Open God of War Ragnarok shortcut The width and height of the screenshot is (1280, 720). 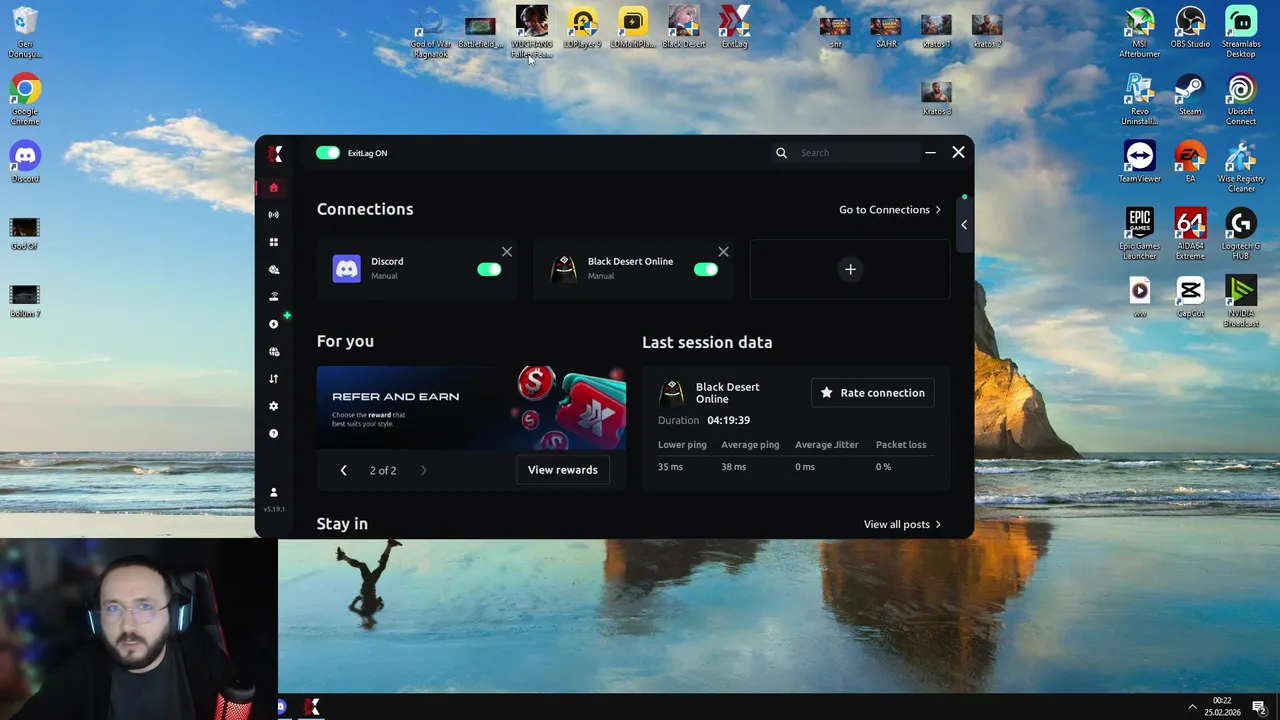tap(430, 32)
